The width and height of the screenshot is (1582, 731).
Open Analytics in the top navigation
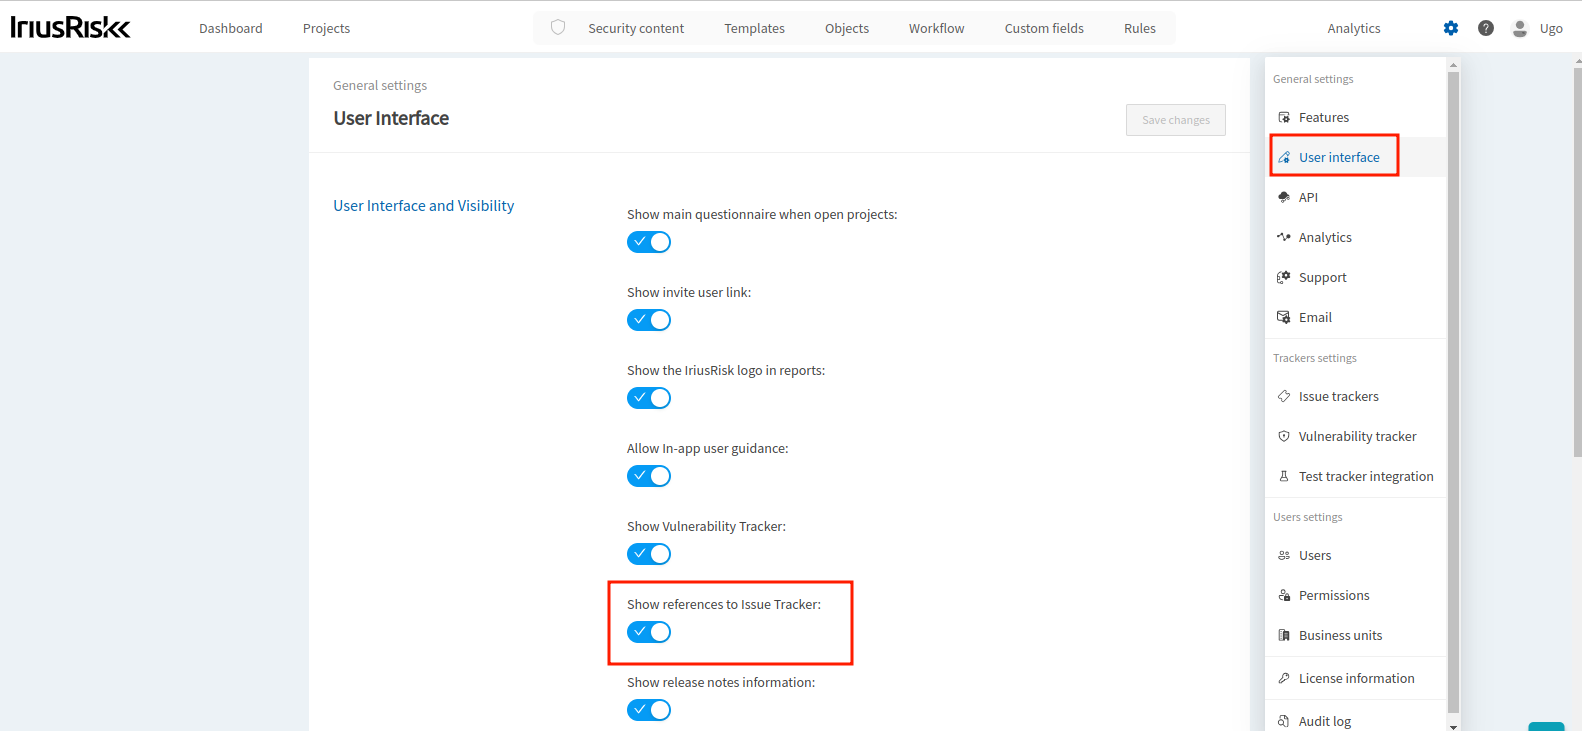[1354, 28]
